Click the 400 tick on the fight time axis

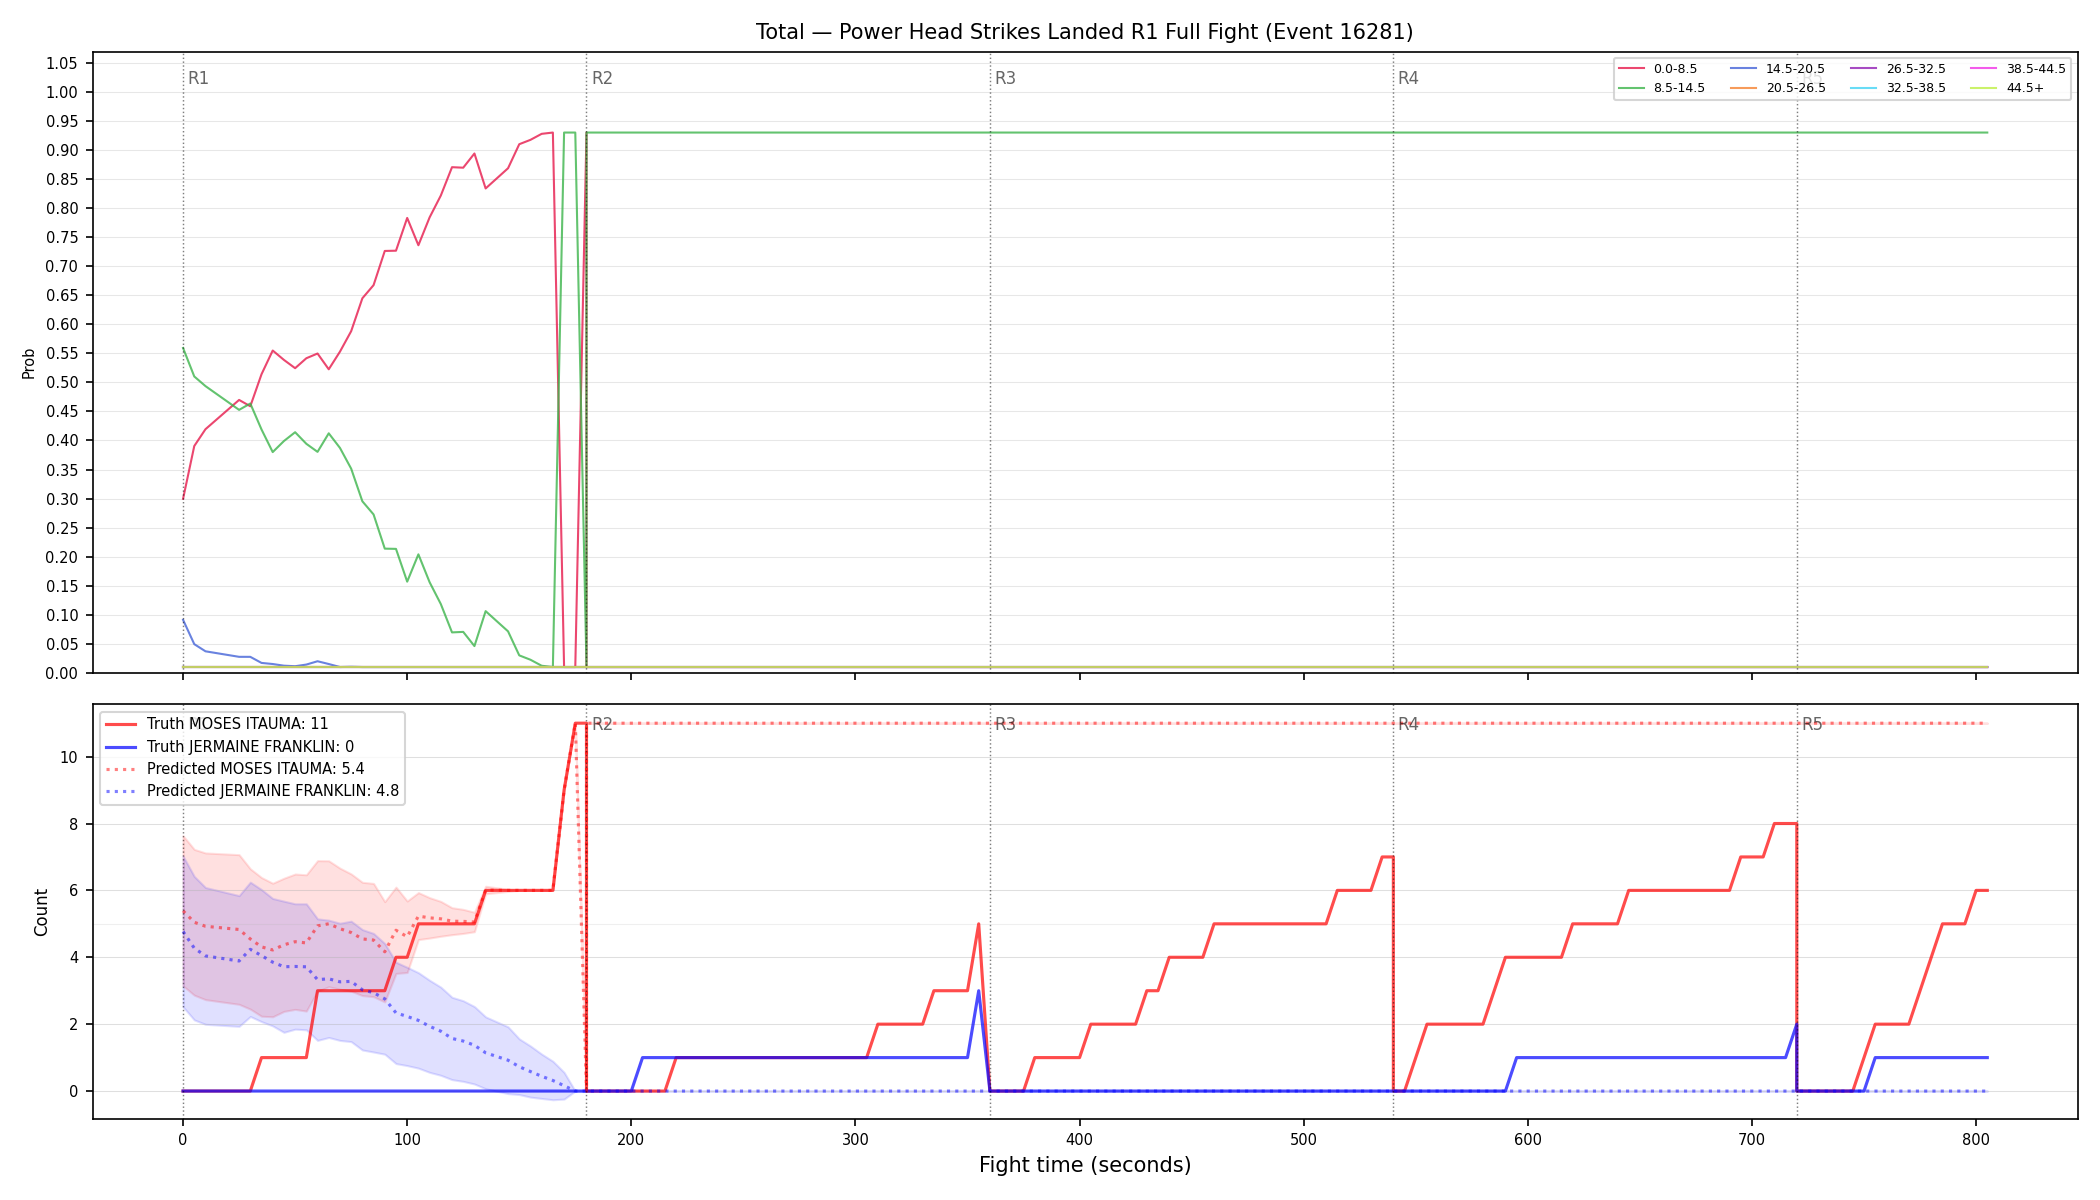pyautogui.click(x=1079, y=1139)
